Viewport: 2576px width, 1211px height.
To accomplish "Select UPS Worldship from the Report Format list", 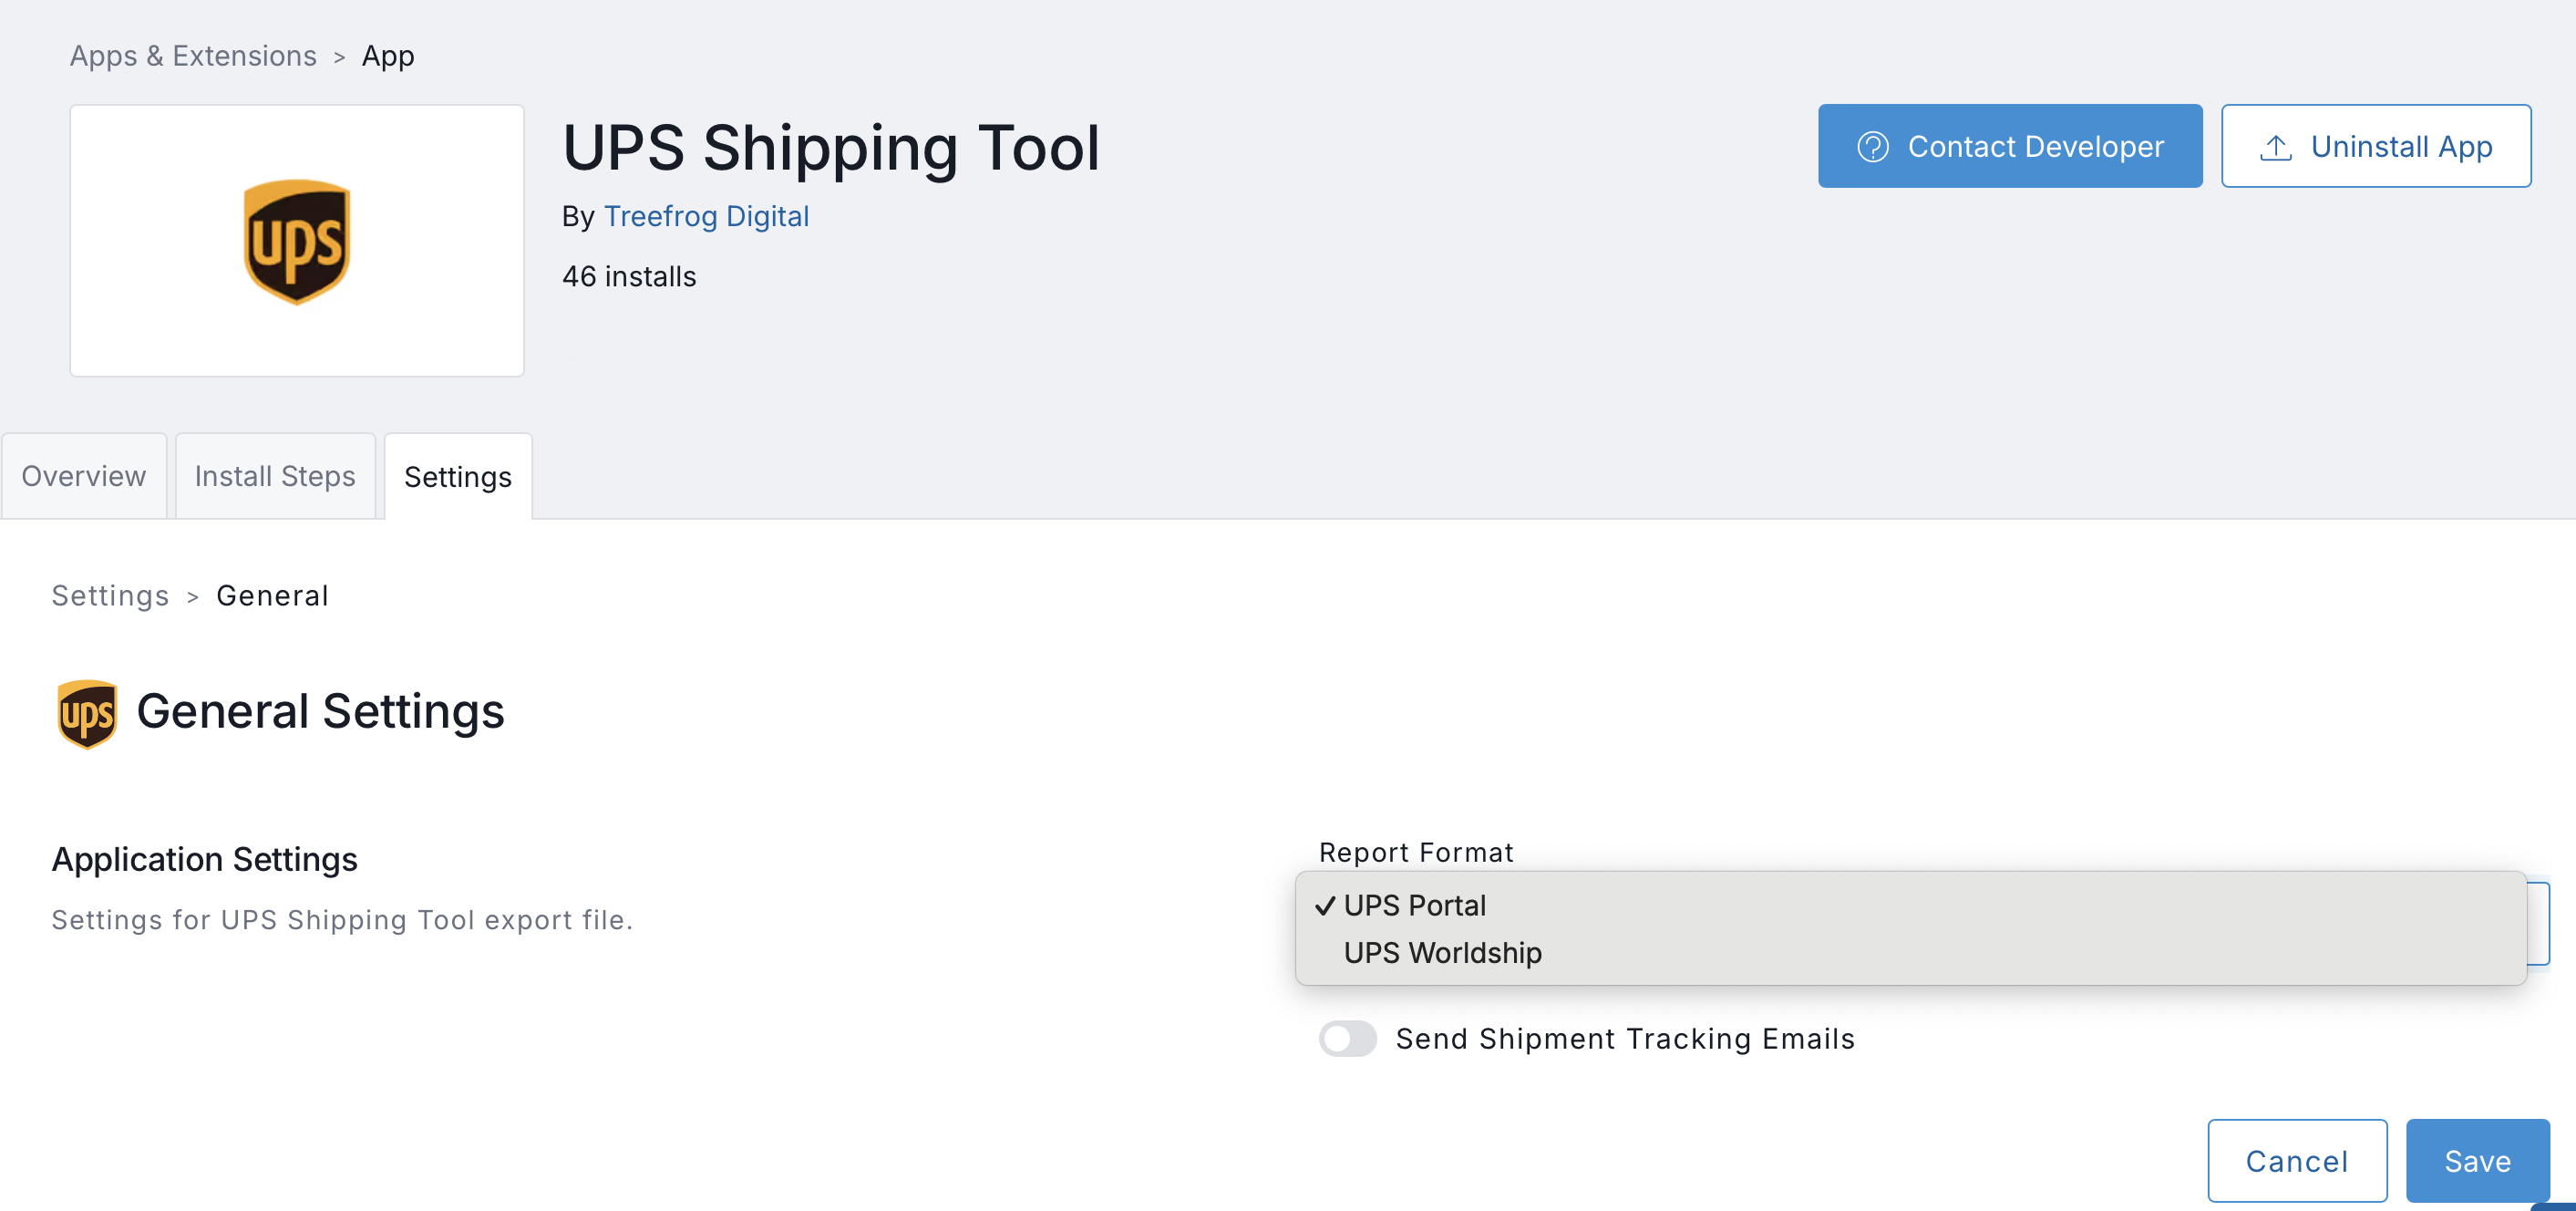I will pos(1442,952).
